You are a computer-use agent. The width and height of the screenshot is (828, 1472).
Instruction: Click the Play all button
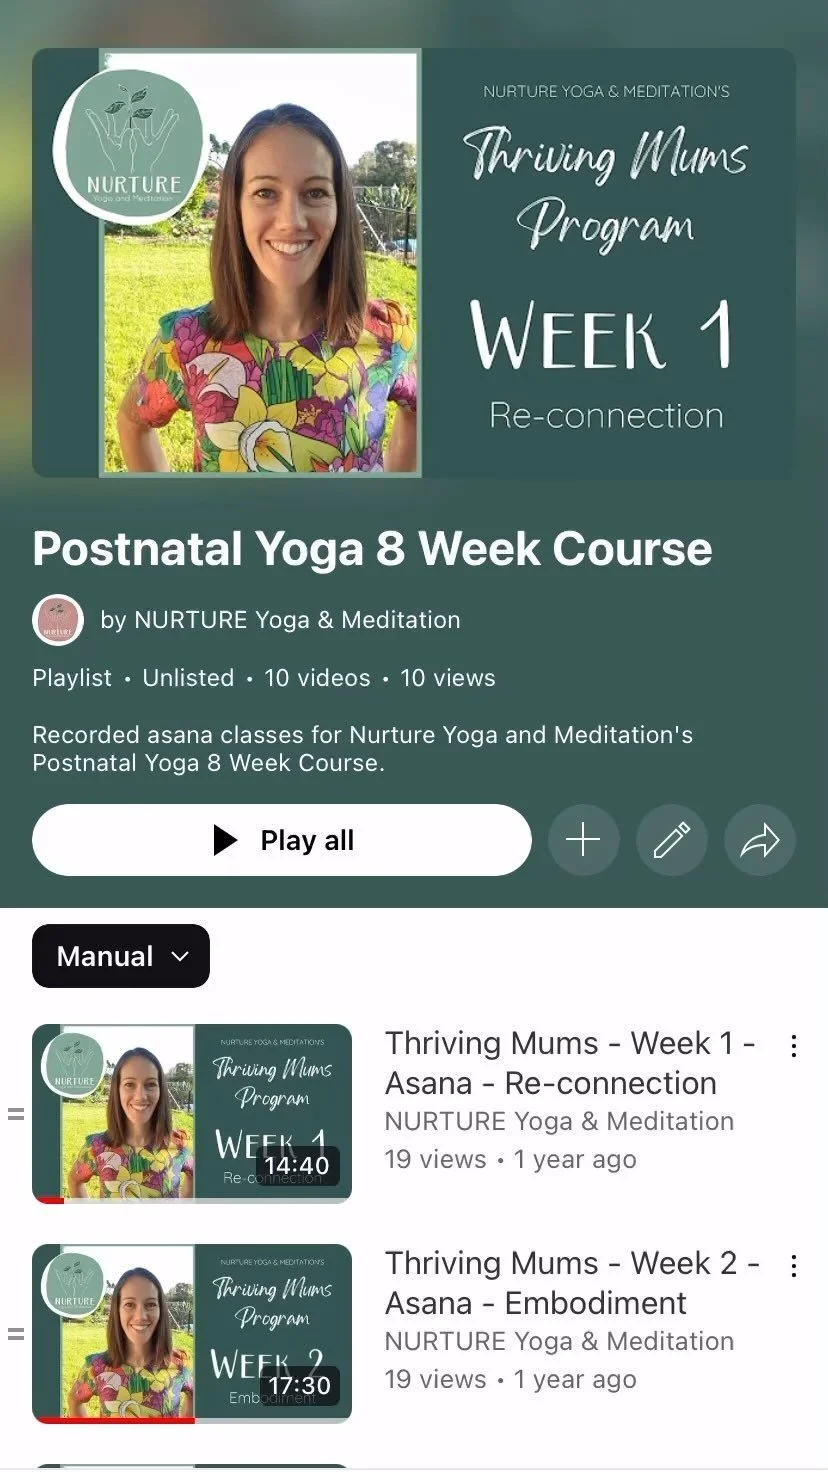coord(282,840)
